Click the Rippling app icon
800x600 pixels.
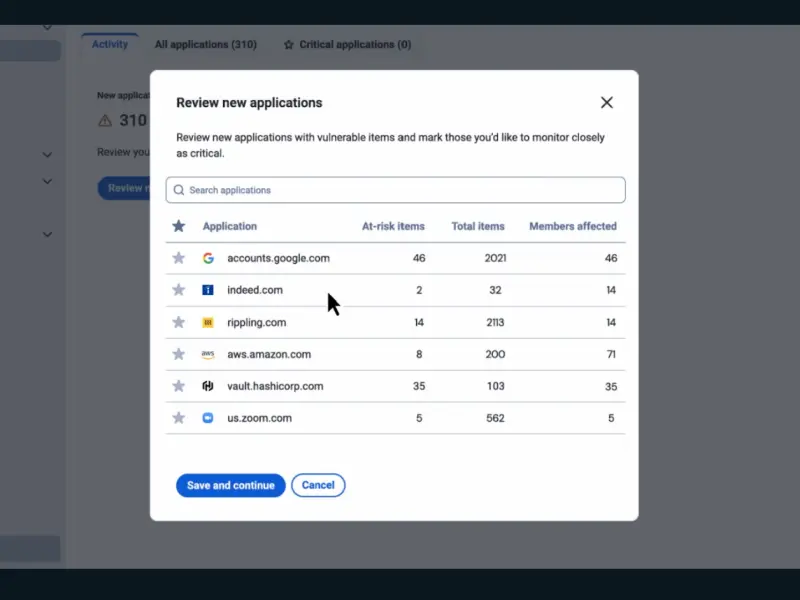click(208, 322)
